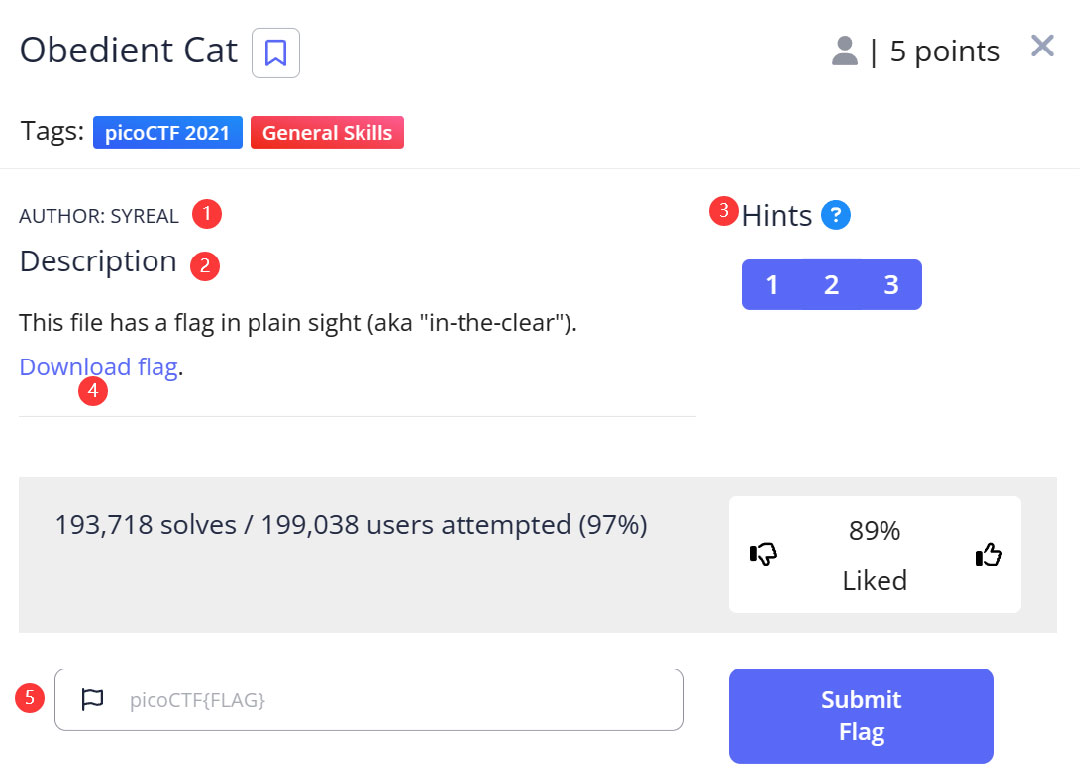Open the Download flag link
This screenshot has height=784, width=1080.
pos(98,367)
